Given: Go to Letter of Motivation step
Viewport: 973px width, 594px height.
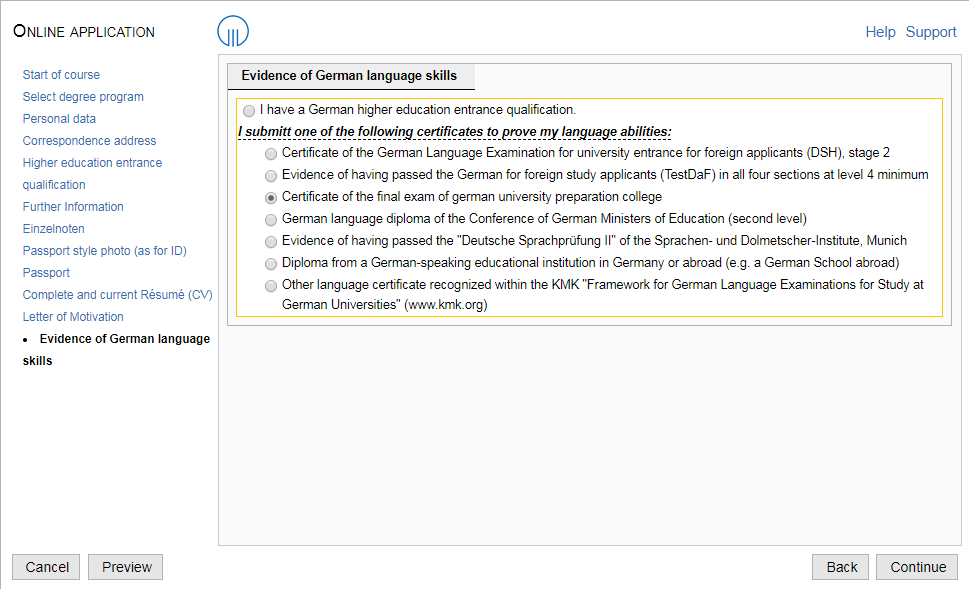Looking at the screenshot, I should [73, 317].
